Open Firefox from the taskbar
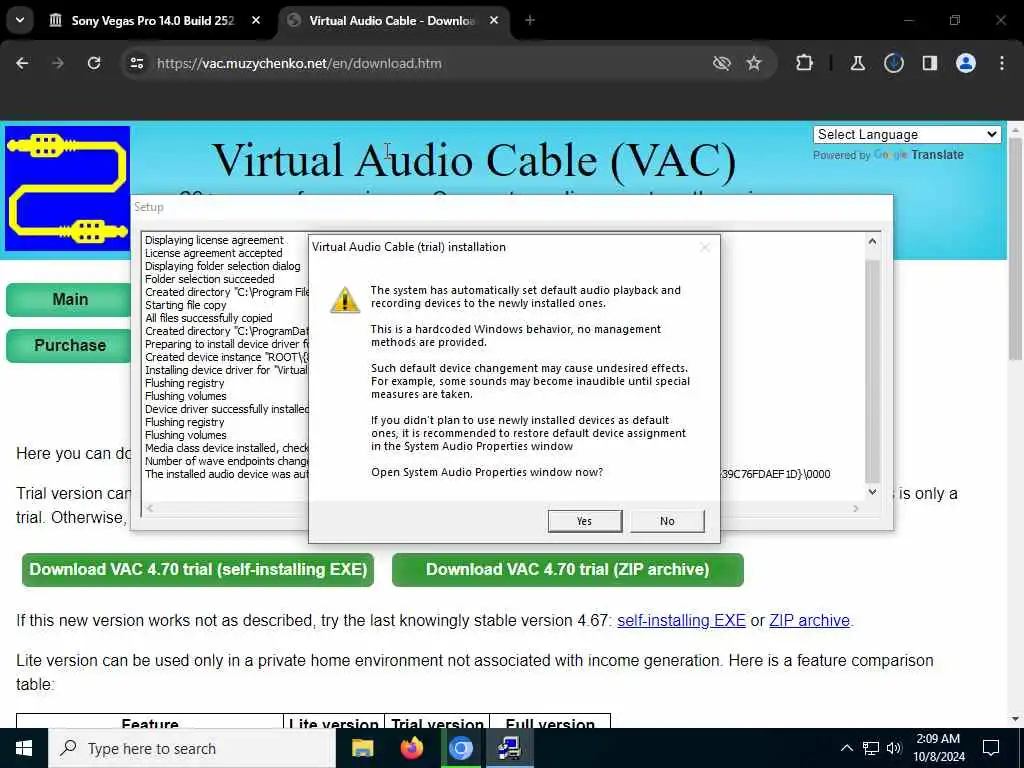 coord(411,748)
